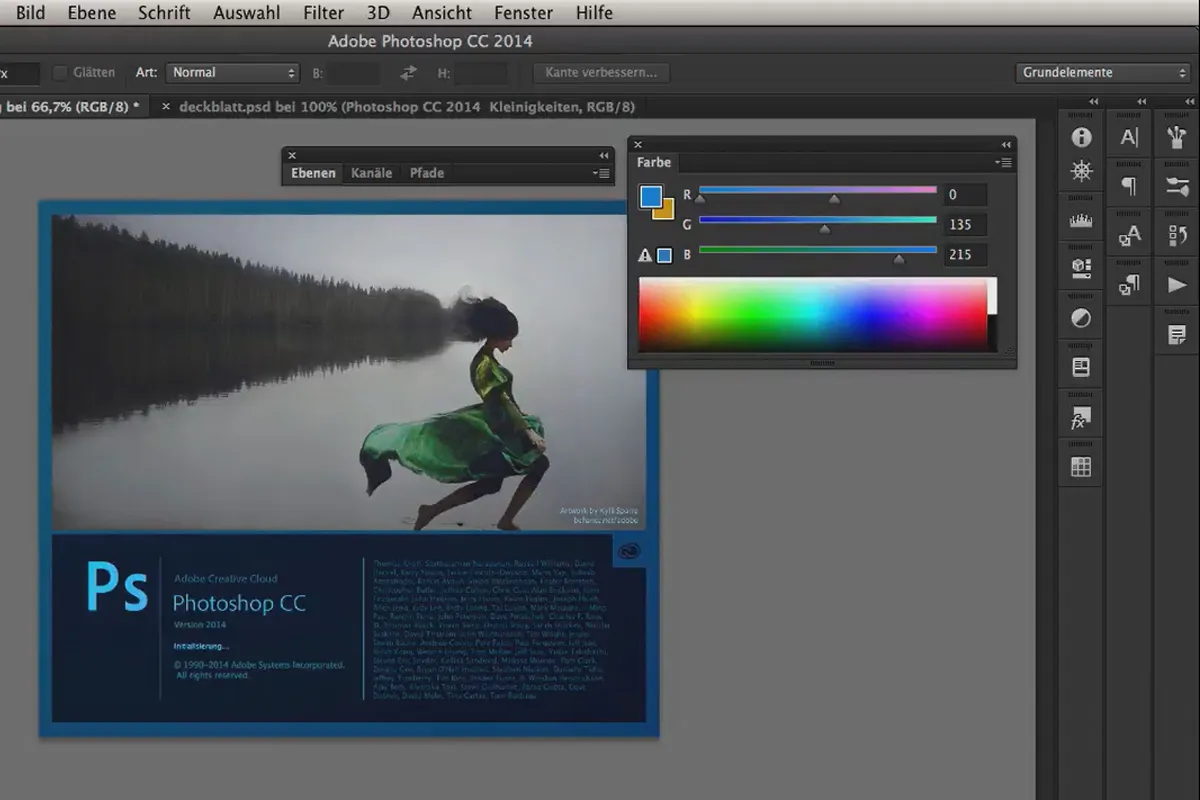Open the Swatches grid panel icon

pyautogui.click(x=1081, y=467)
